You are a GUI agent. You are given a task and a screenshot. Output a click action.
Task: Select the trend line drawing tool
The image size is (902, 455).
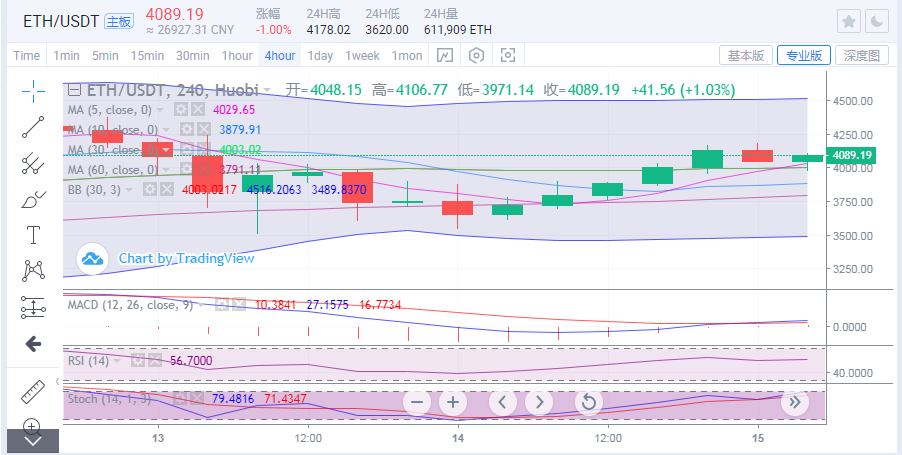point(33,127)
